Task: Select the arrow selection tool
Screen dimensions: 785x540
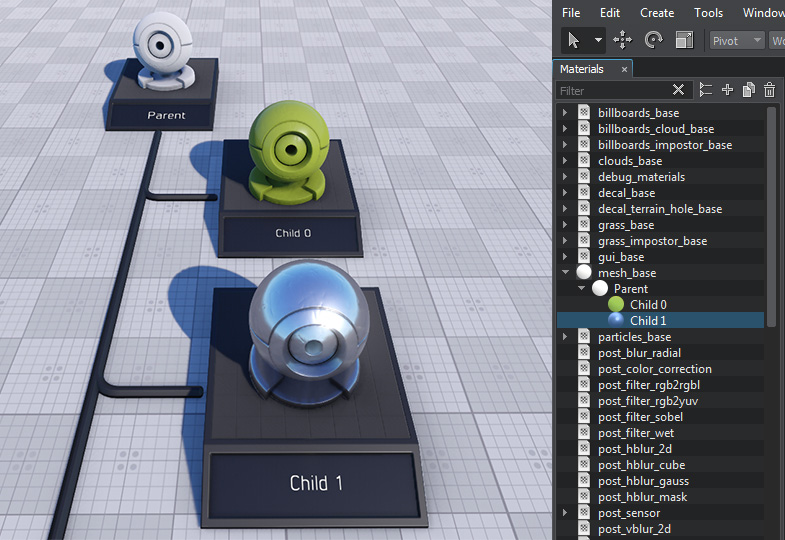Action: point(573,40)
